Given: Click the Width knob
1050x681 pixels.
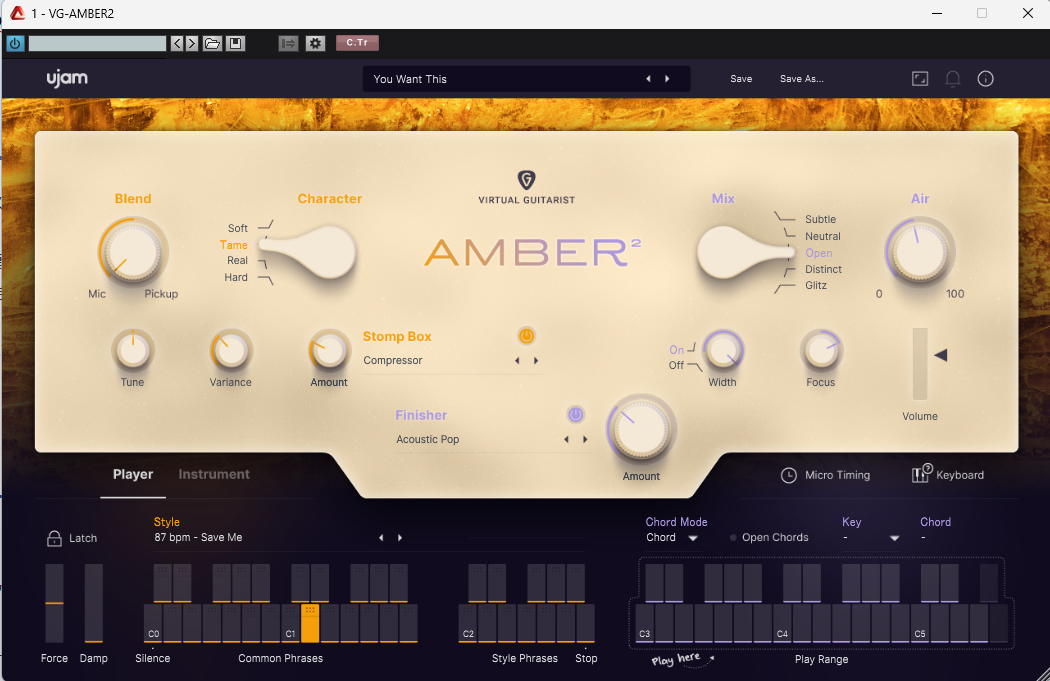Looking at the screenshot, I should pyautogui.click(x=723, y=350).
